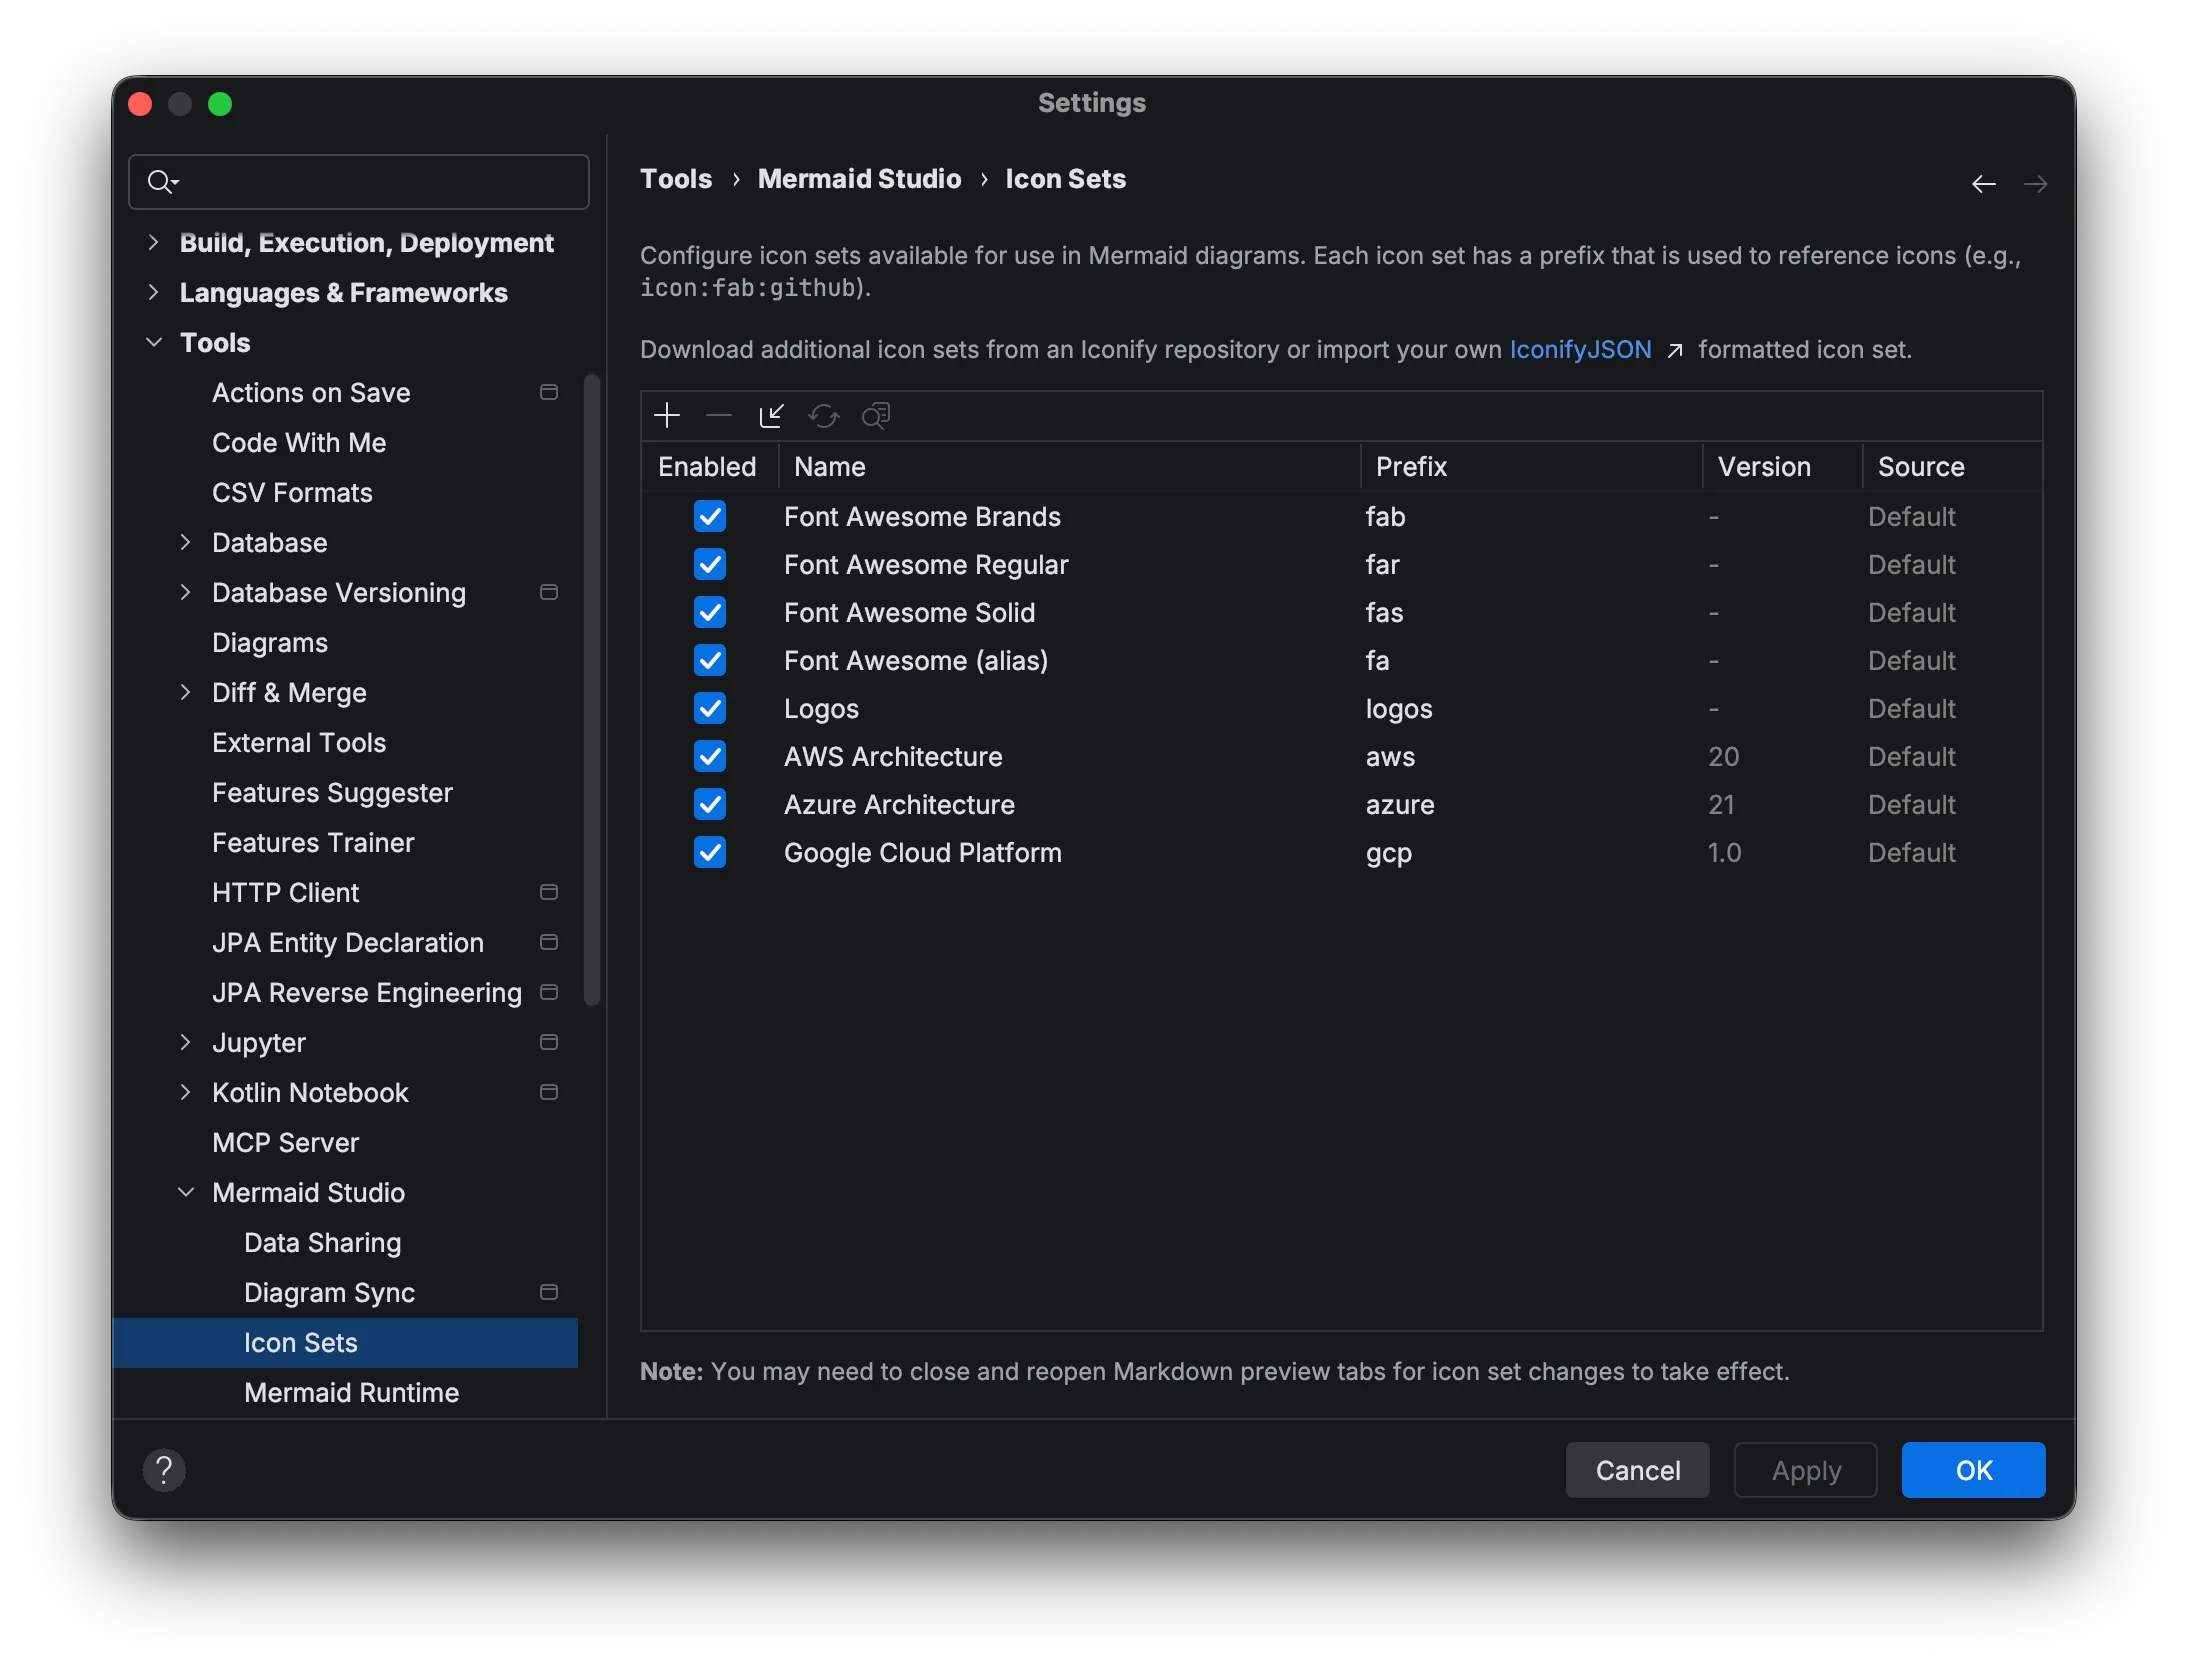
Task: Toggle the Google Cloud Platform checkbox
Action: pos(710,853)
